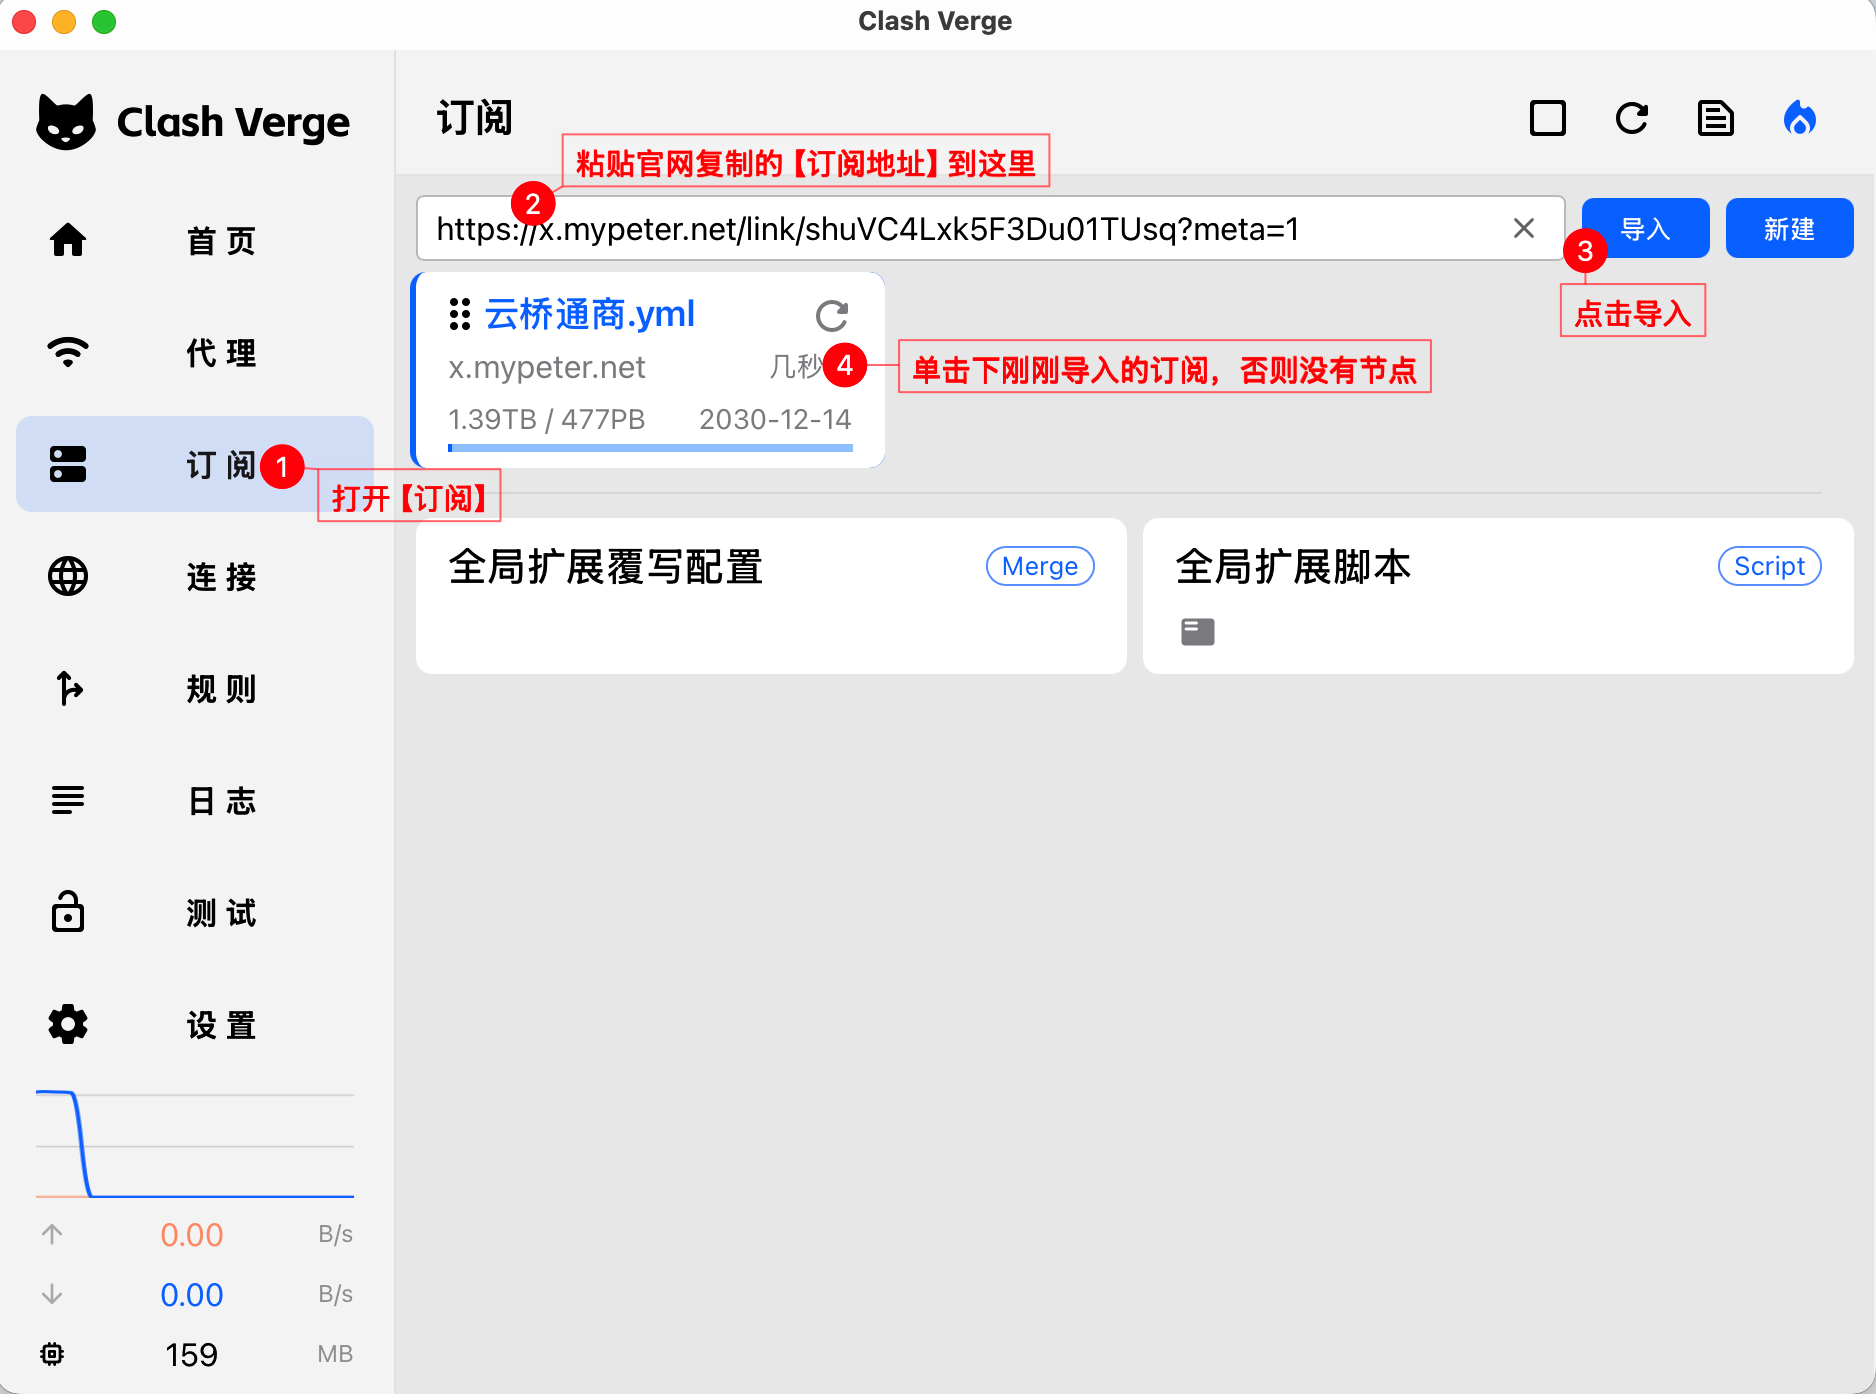Screen dimensions: 1876x1394
Task: Open the 设置 settings page
Action: (195, 1024)
